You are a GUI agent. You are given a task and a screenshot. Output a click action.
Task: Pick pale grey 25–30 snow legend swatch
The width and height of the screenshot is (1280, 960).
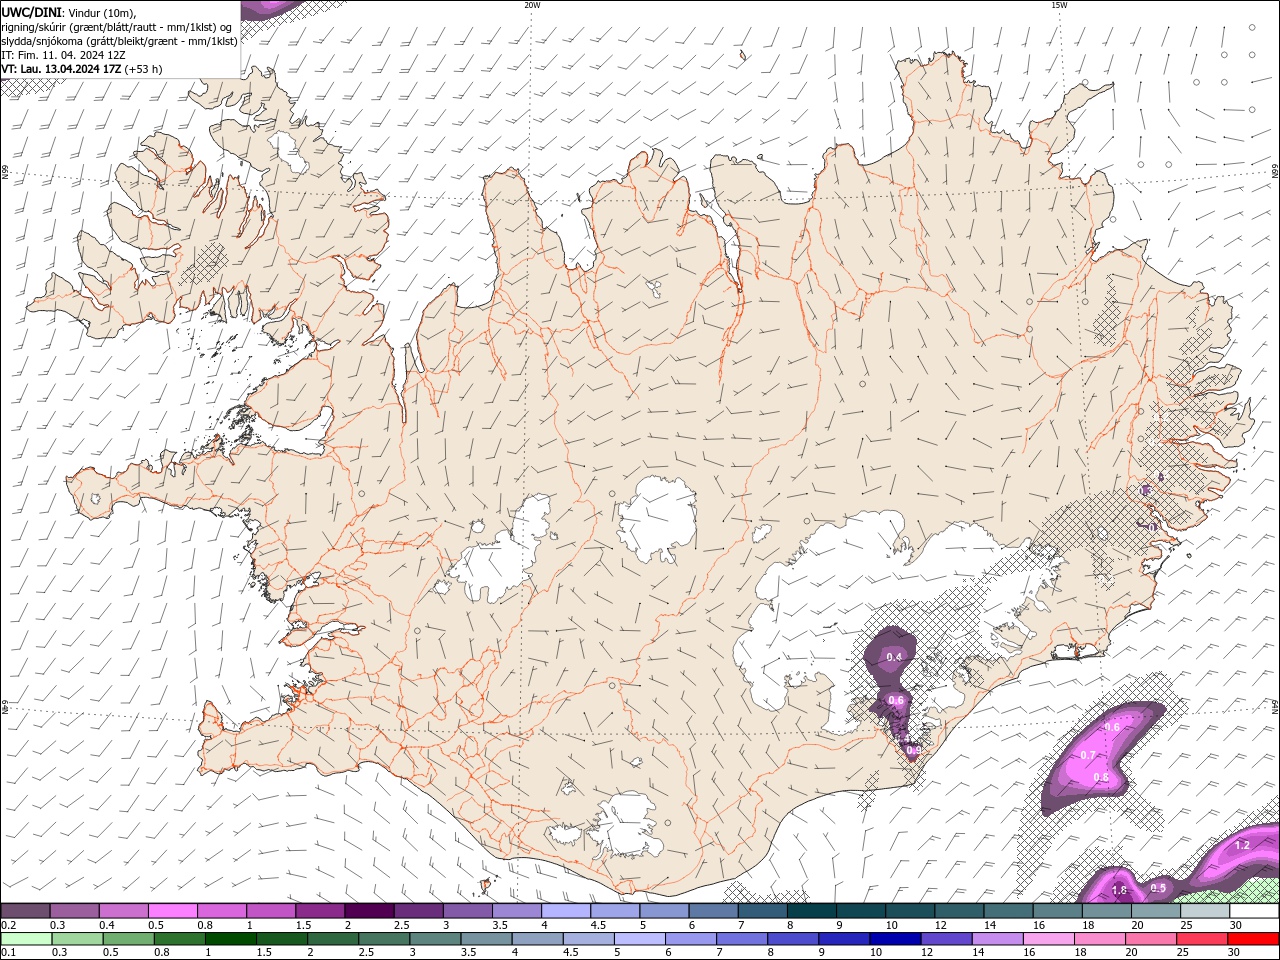tap(1205, 911)
